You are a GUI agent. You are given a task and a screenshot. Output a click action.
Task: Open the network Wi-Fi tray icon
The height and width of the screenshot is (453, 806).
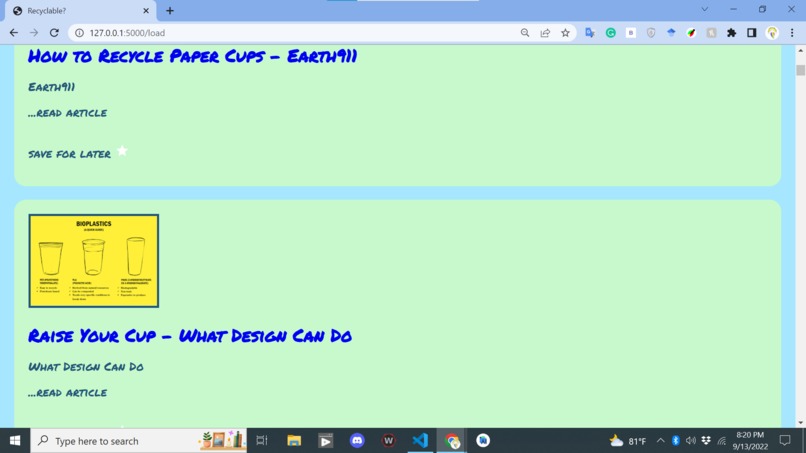[x=722, y=441]
